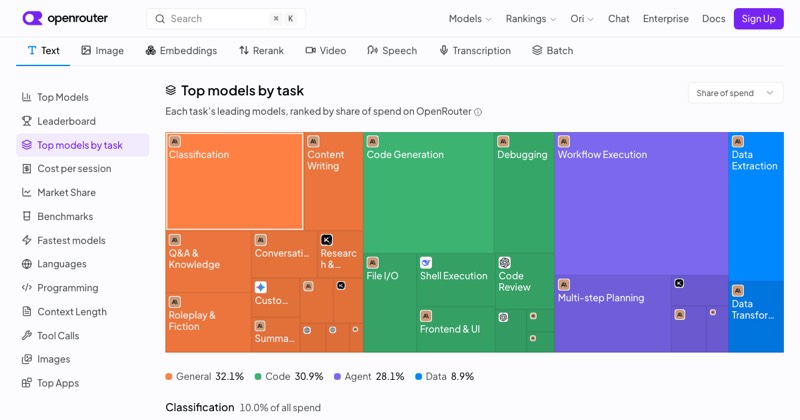Click the model icon above Roleplay & Fiction
800x420 pixels.
click(175, 302)
